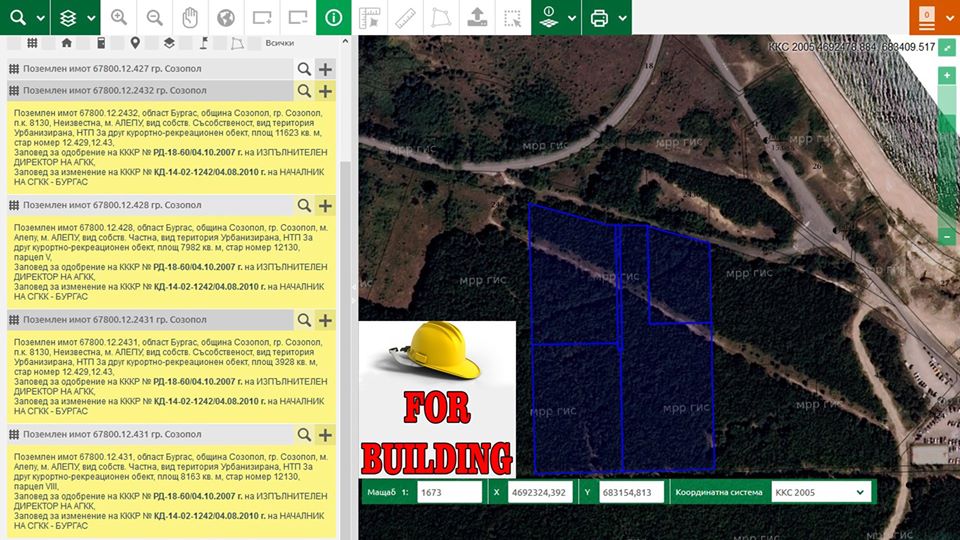Toggle the checkbox before the location pin icon
Viewport: 960px width, 540px height.
tap(119, 44)
